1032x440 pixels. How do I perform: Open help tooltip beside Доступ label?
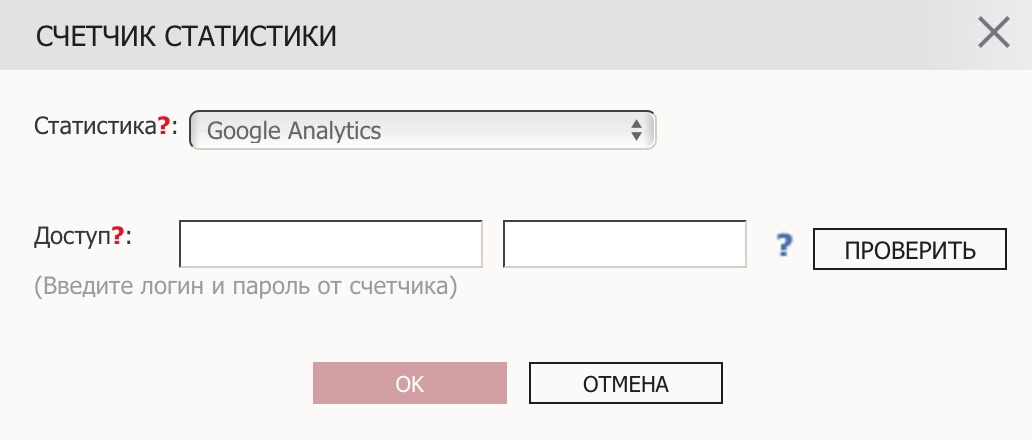[x=117, y=235]
